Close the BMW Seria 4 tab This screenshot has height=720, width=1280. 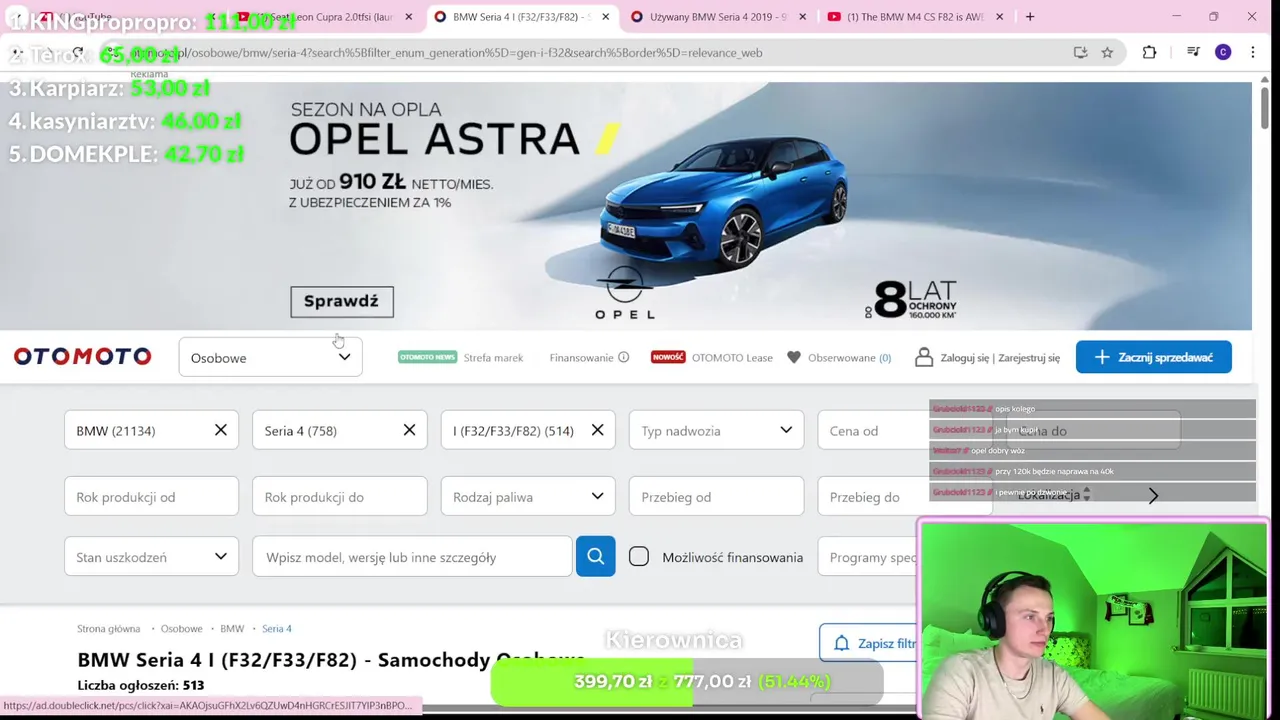605,16
